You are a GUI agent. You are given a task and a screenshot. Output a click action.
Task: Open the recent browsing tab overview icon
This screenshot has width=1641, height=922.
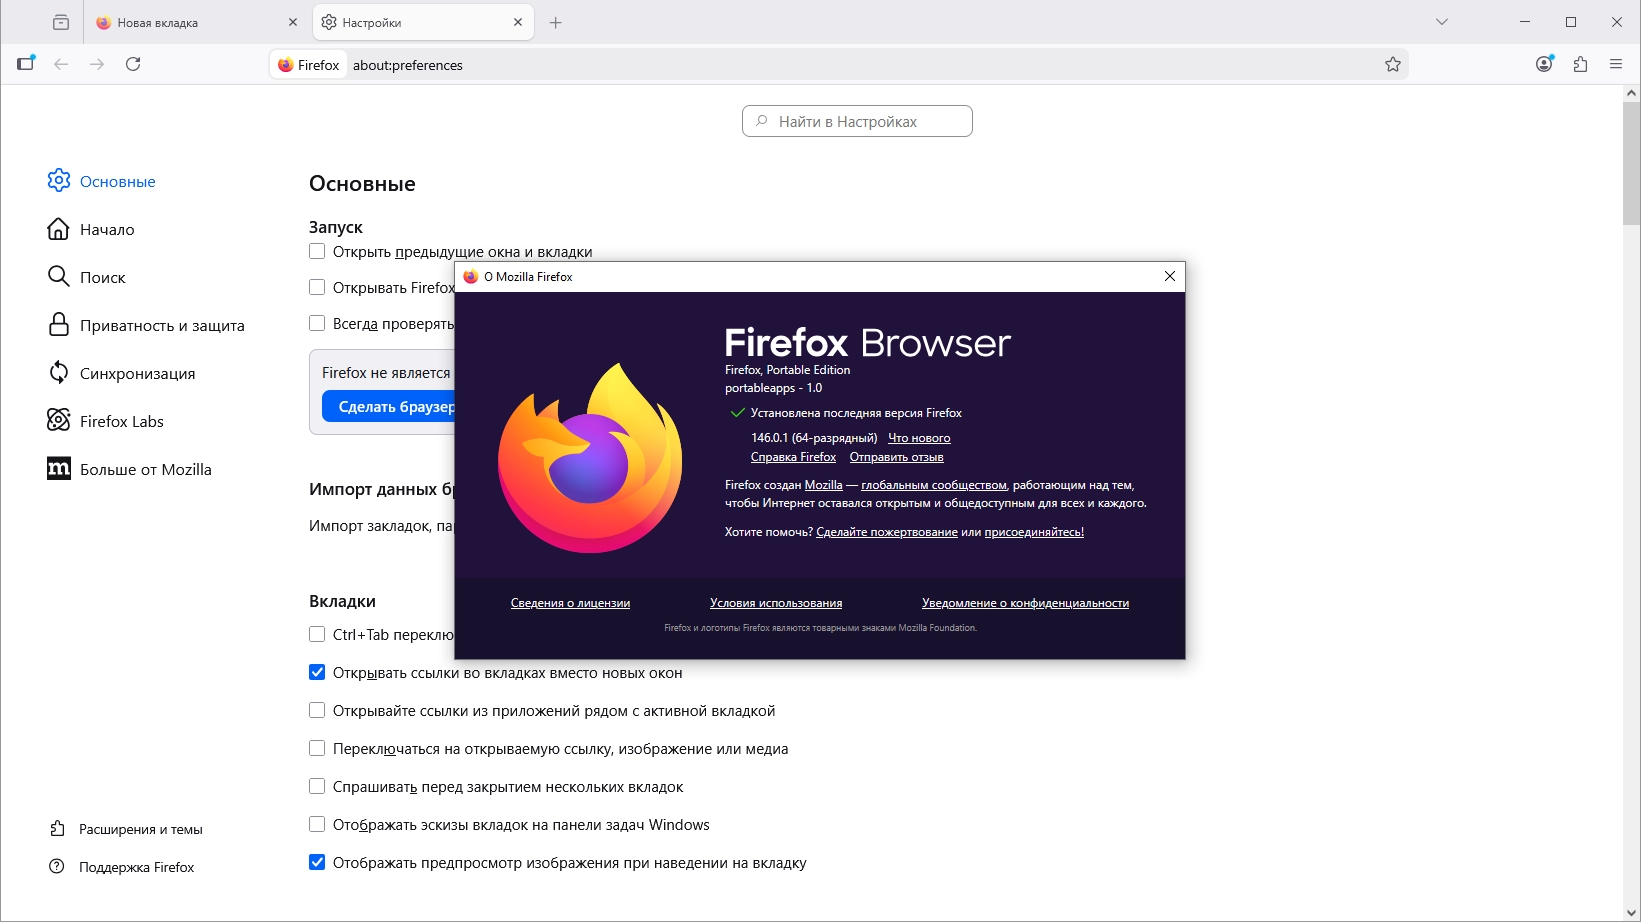tap(61, 22)
